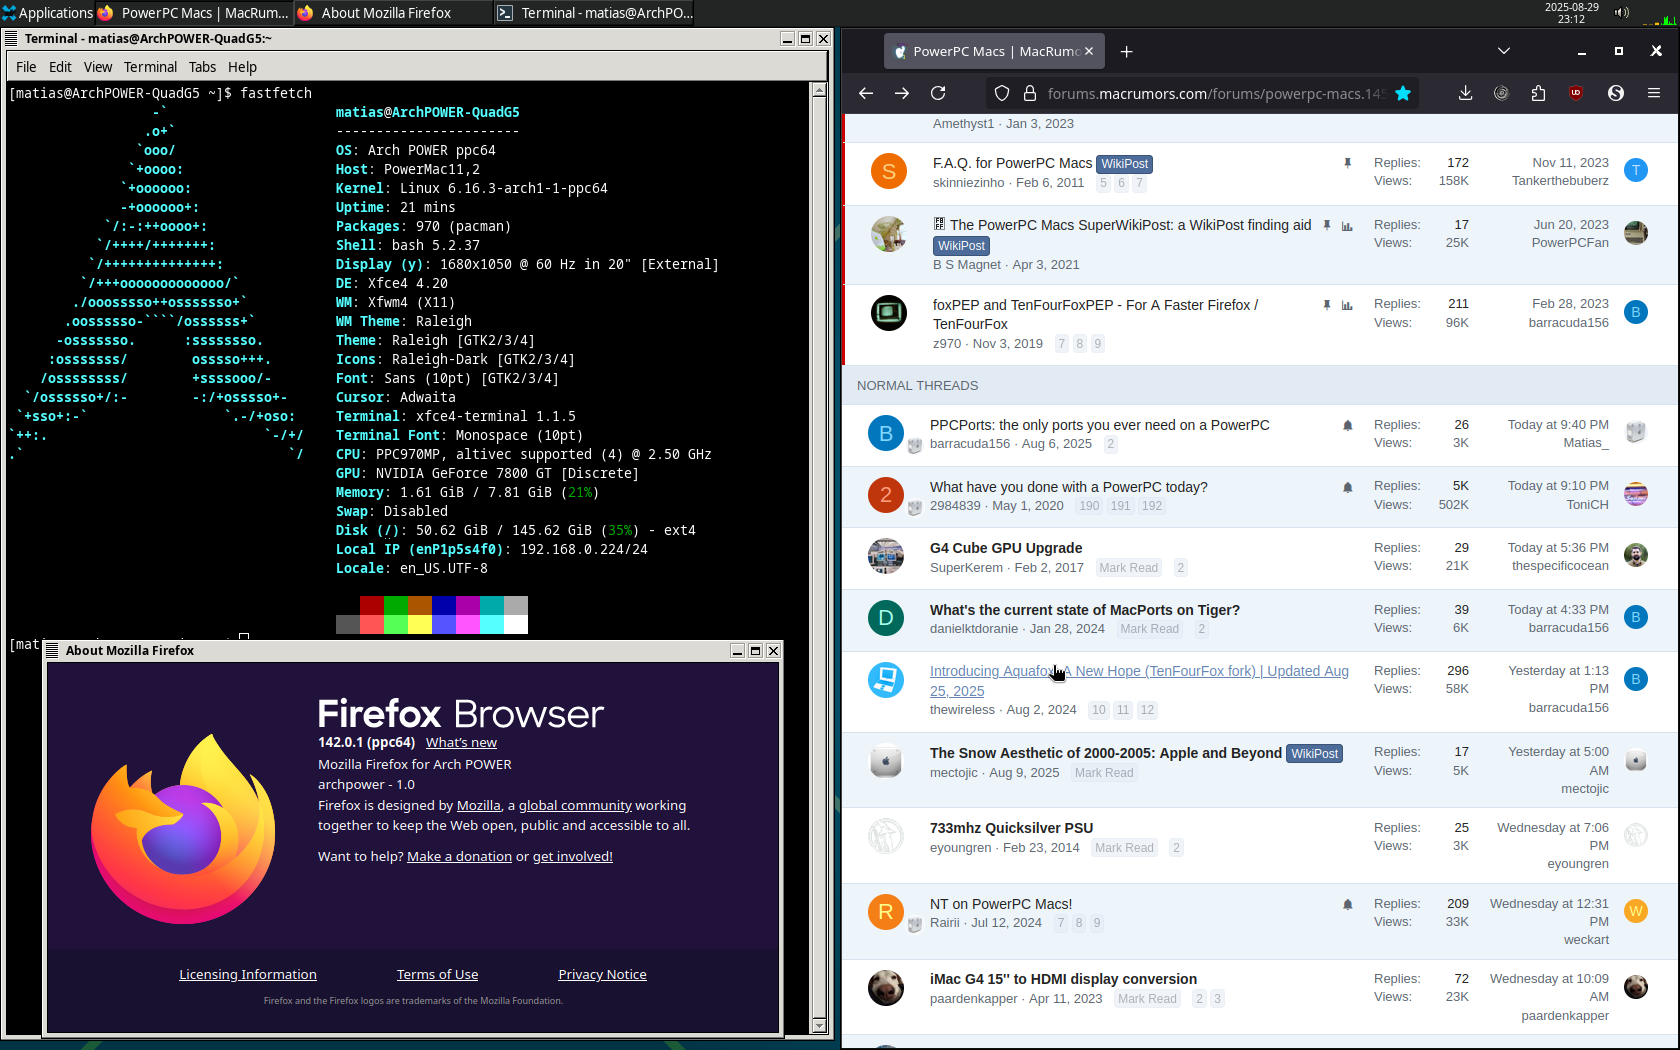Click the volume icon in the top panel
The image size is (1680, 1050).
point(1622,12)
